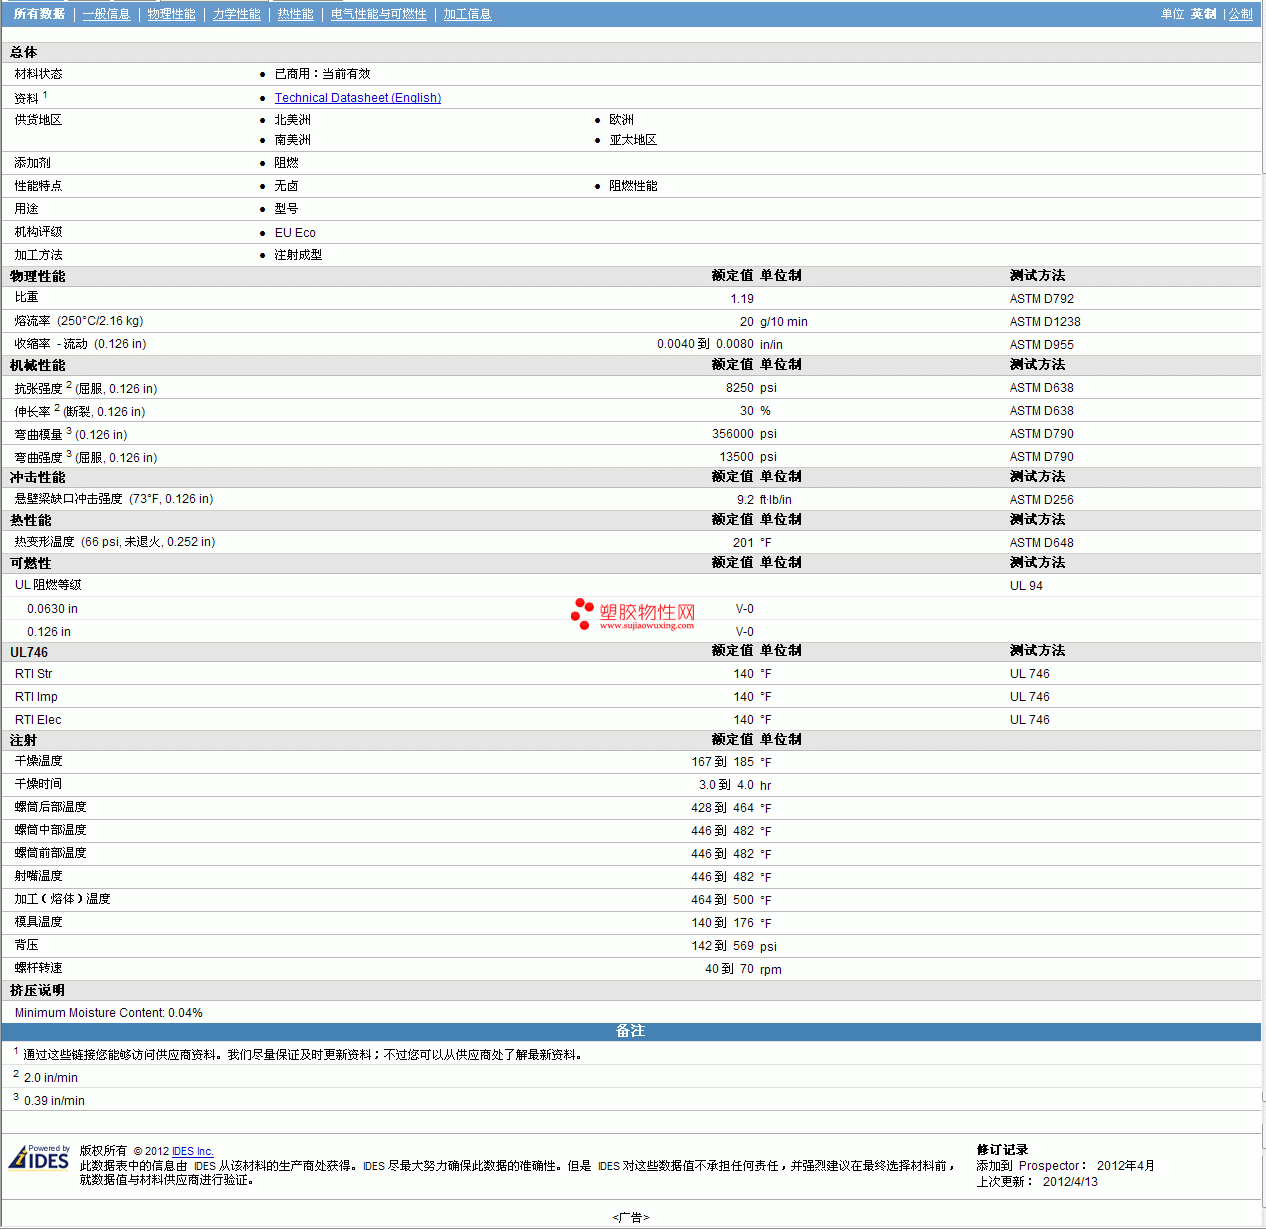Image resolution: width=1266 pixels, height=1230 pixels.
Task: Click the 塑胶物性网 watermark logo
Action: tap(633, 614)
